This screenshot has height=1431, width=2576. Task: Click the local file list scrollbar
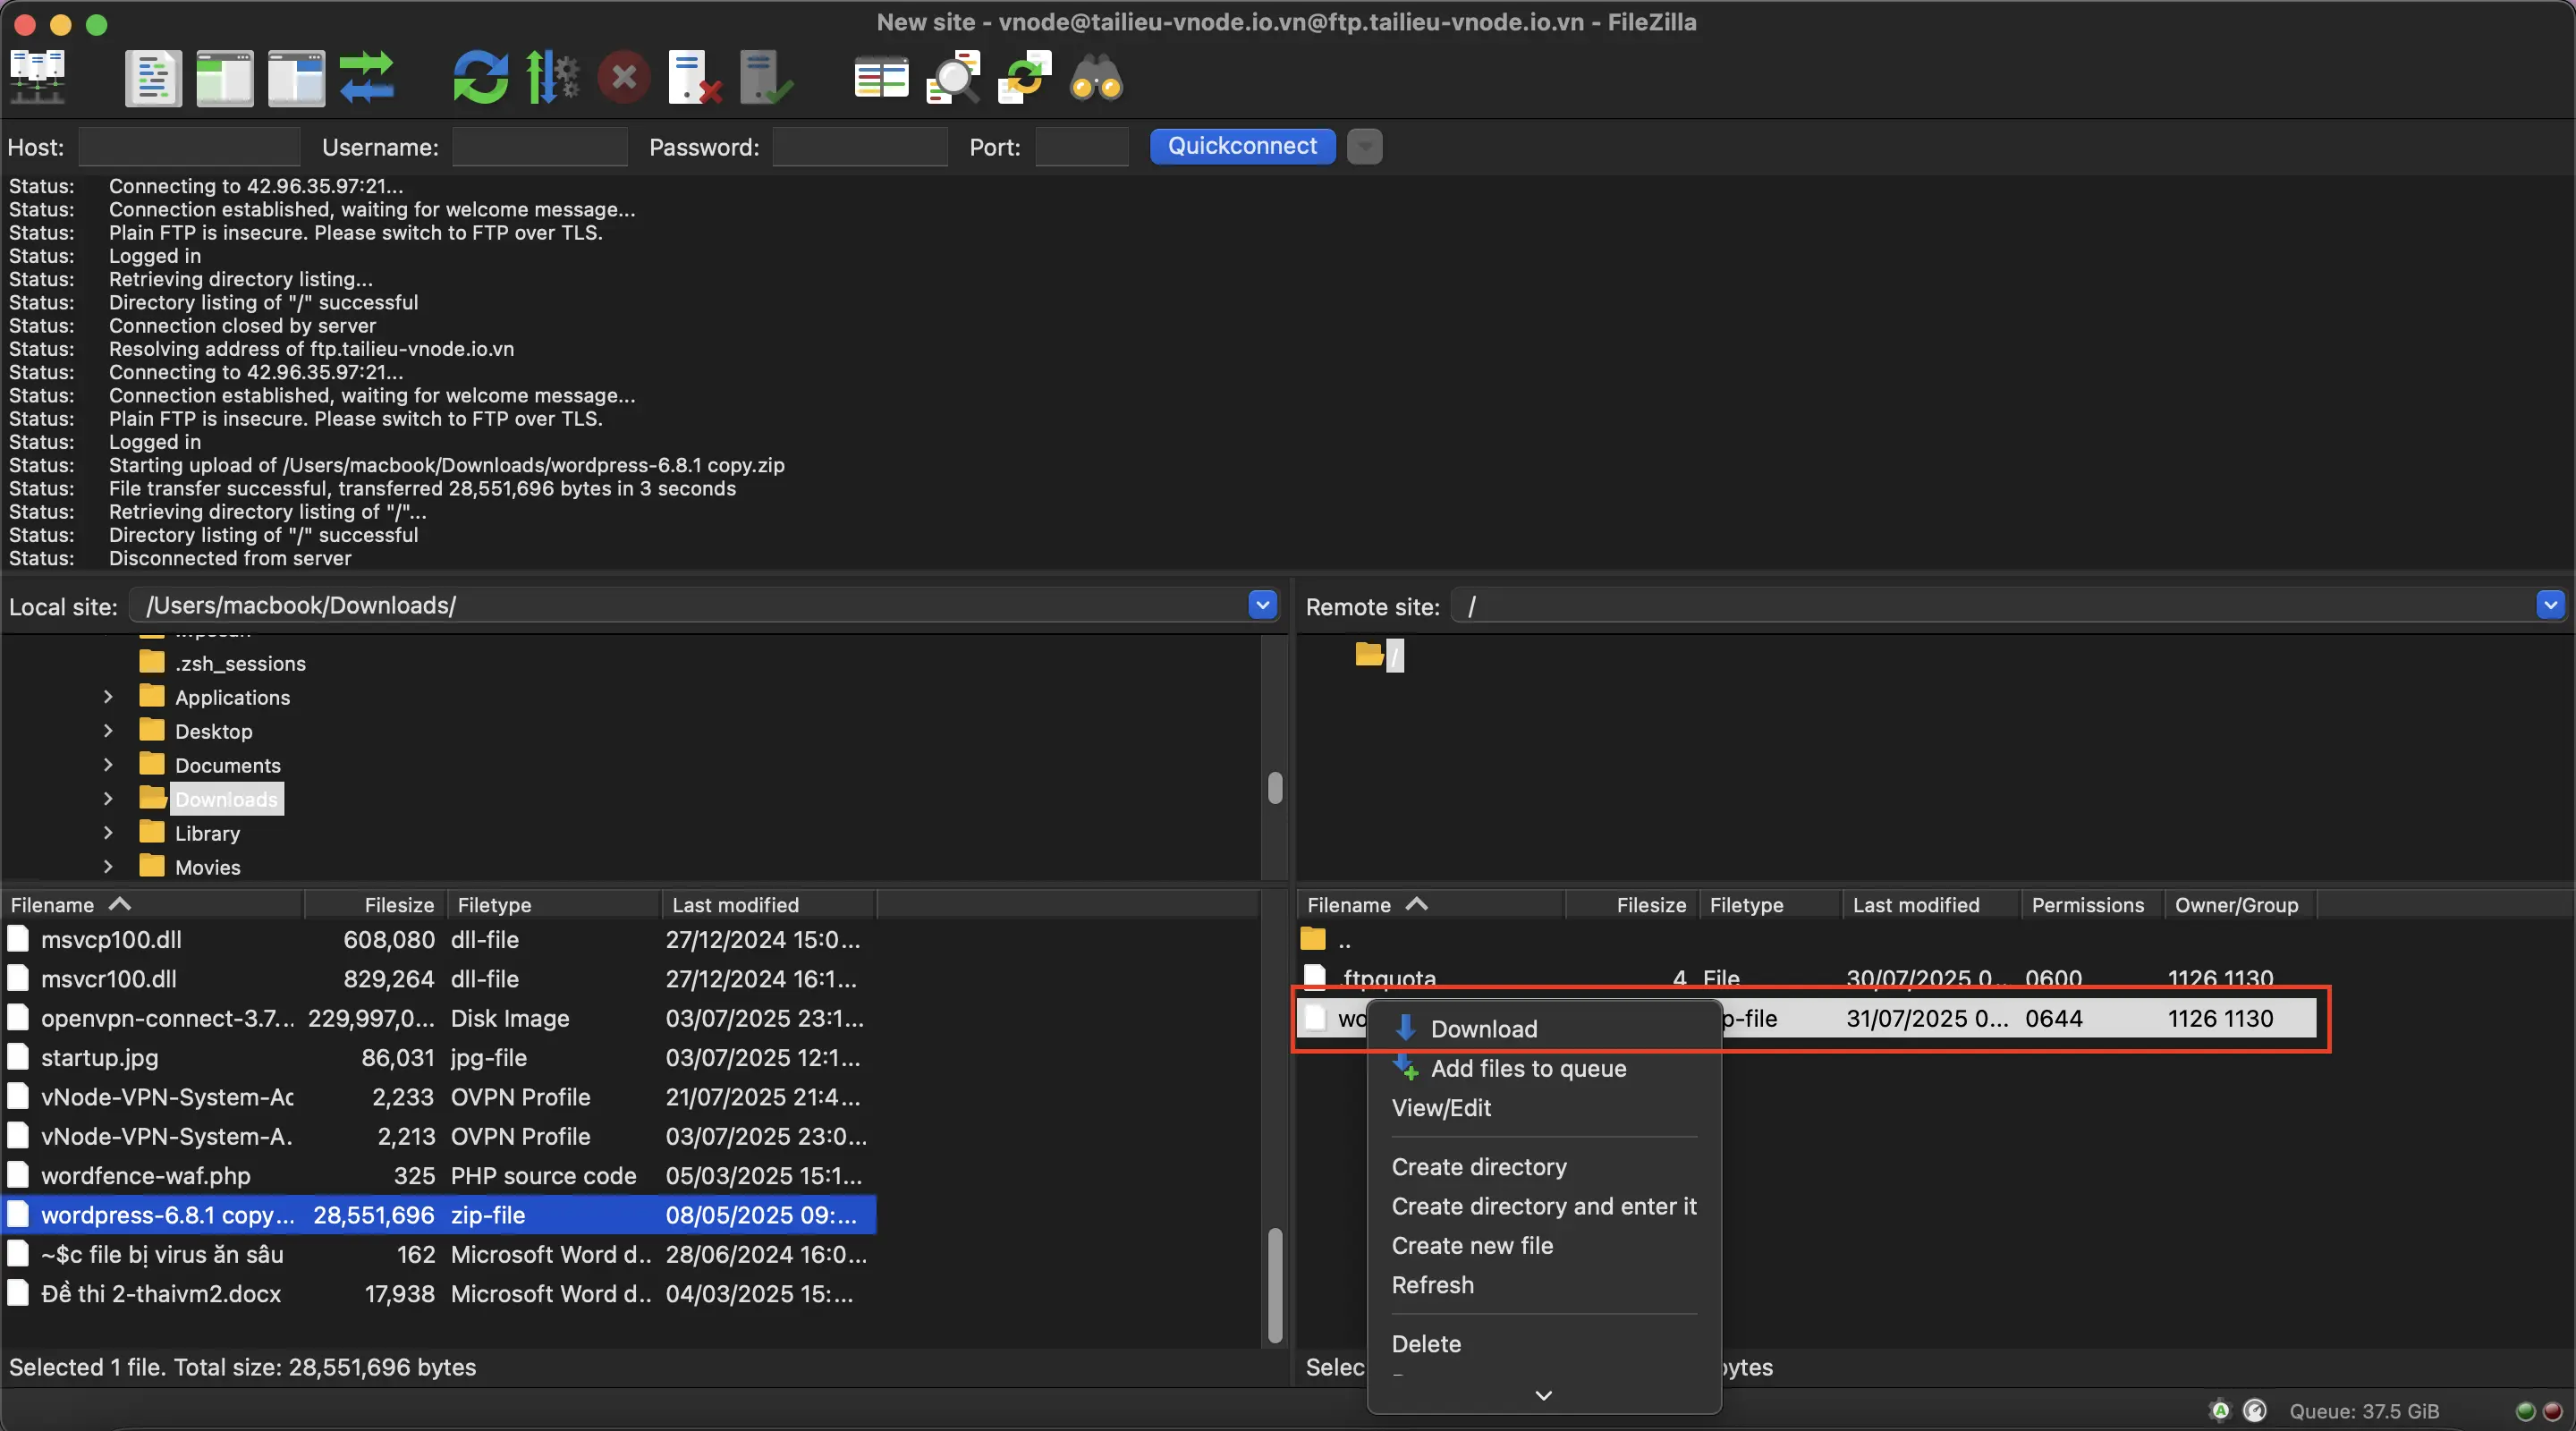pos(1274,1285)
